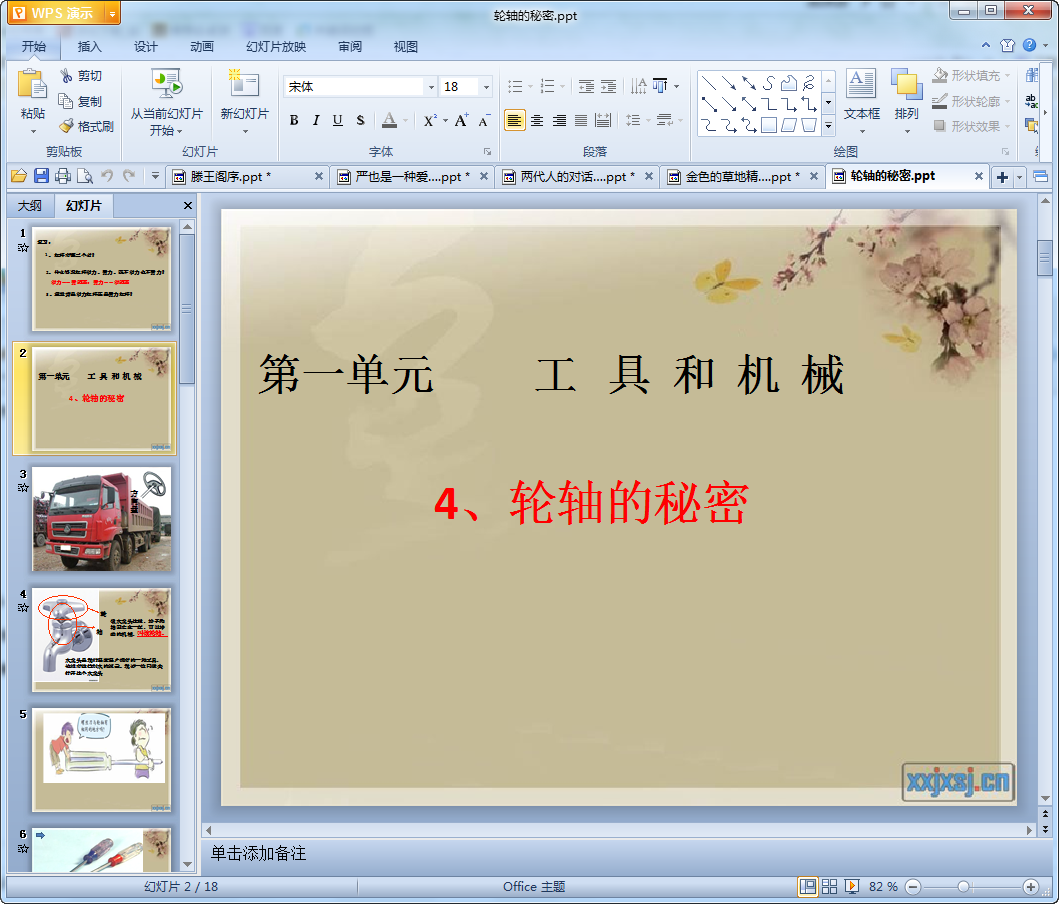Viewport: 1059px width, 904px height.
Task: Select slide 5 cartoon thumbnail
Action: point(102,759)
